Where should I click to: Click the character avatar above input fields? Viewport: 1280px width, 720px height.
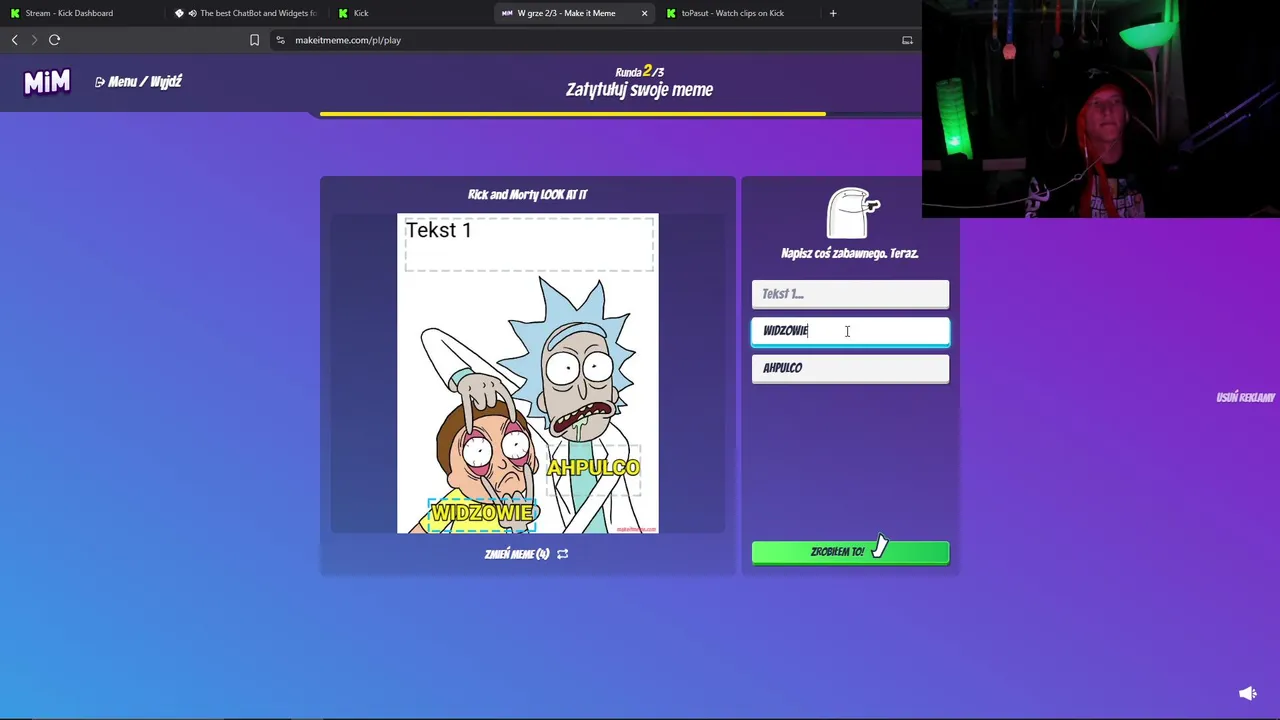[852, 213]
